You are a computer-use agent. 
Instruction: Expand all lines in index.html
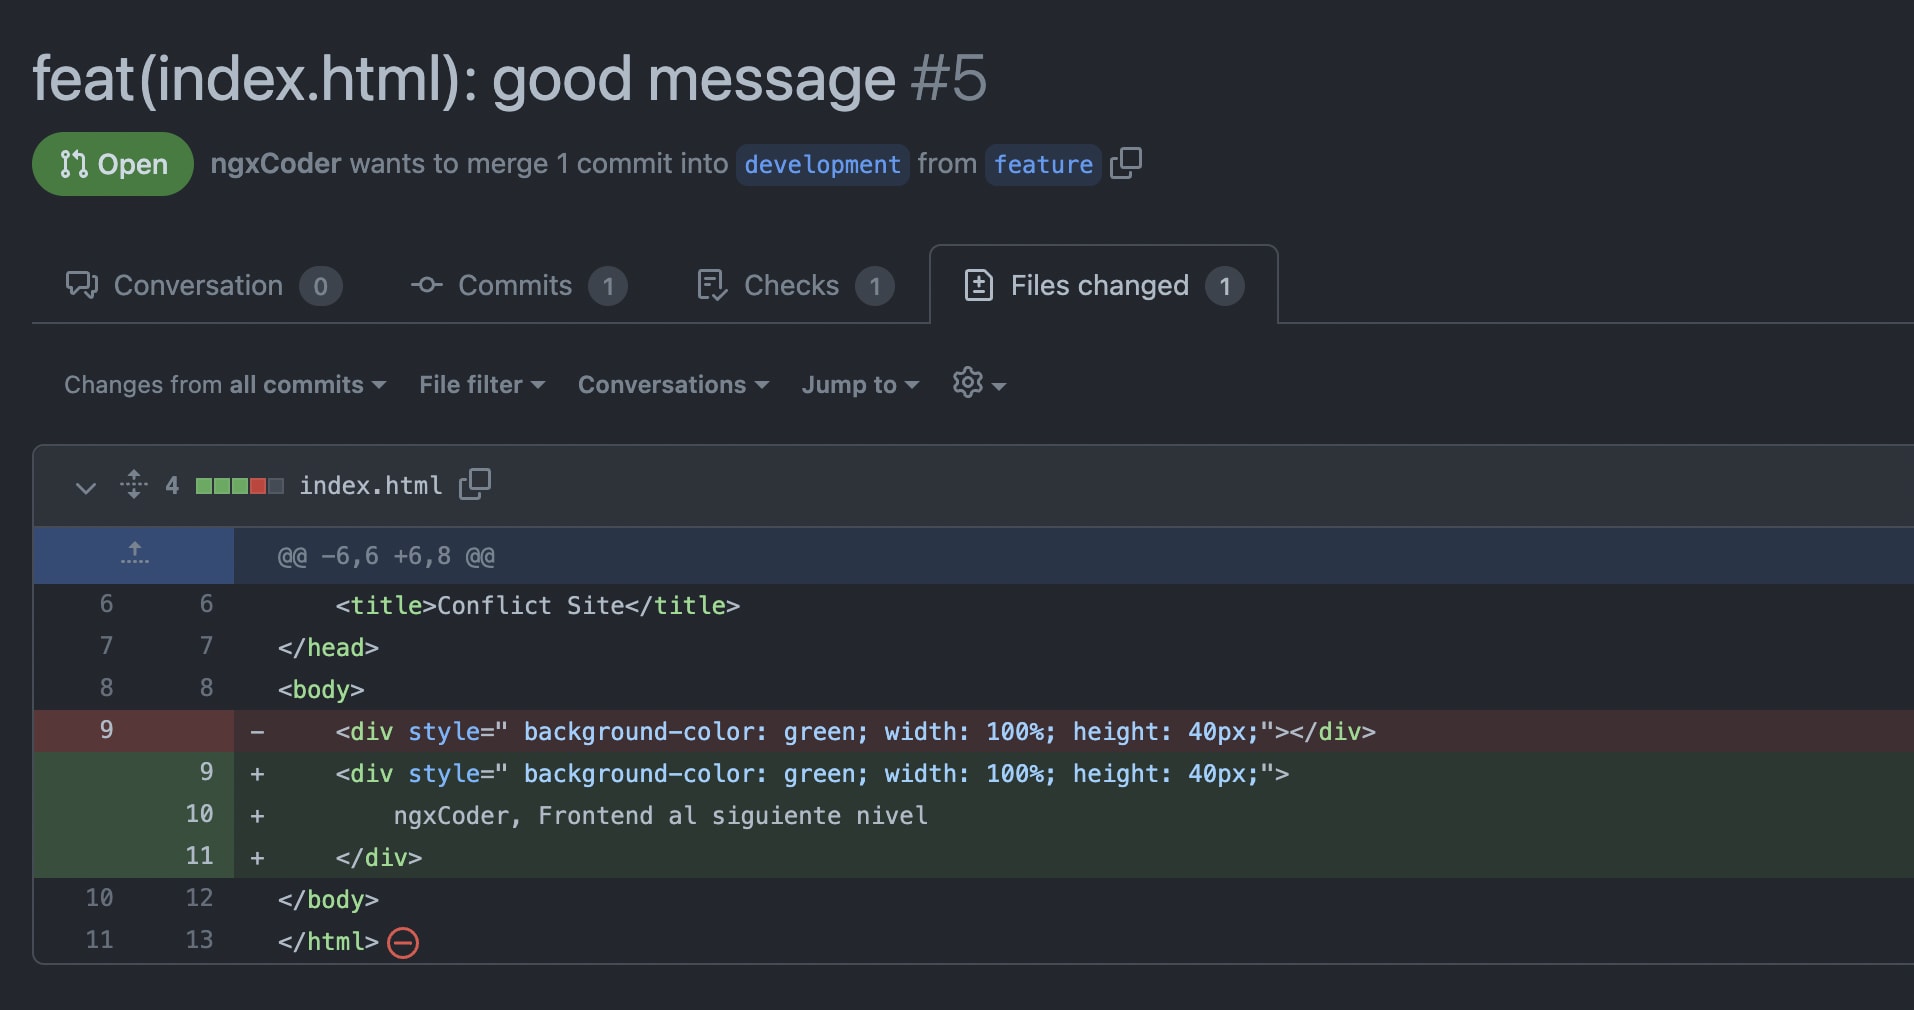point(134,485)
